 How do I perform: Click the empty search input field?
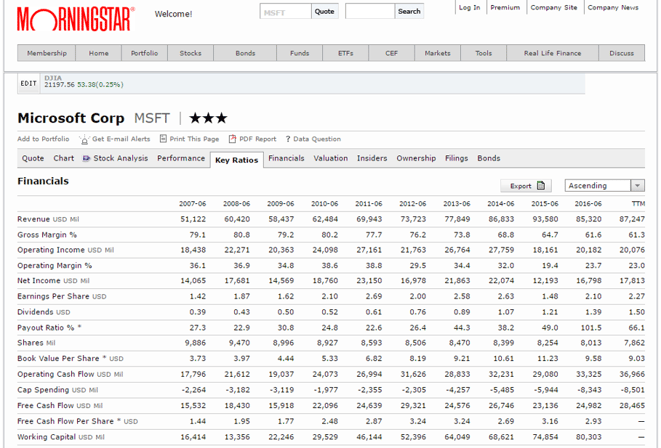pyautogui.click(x=370, y=12)
